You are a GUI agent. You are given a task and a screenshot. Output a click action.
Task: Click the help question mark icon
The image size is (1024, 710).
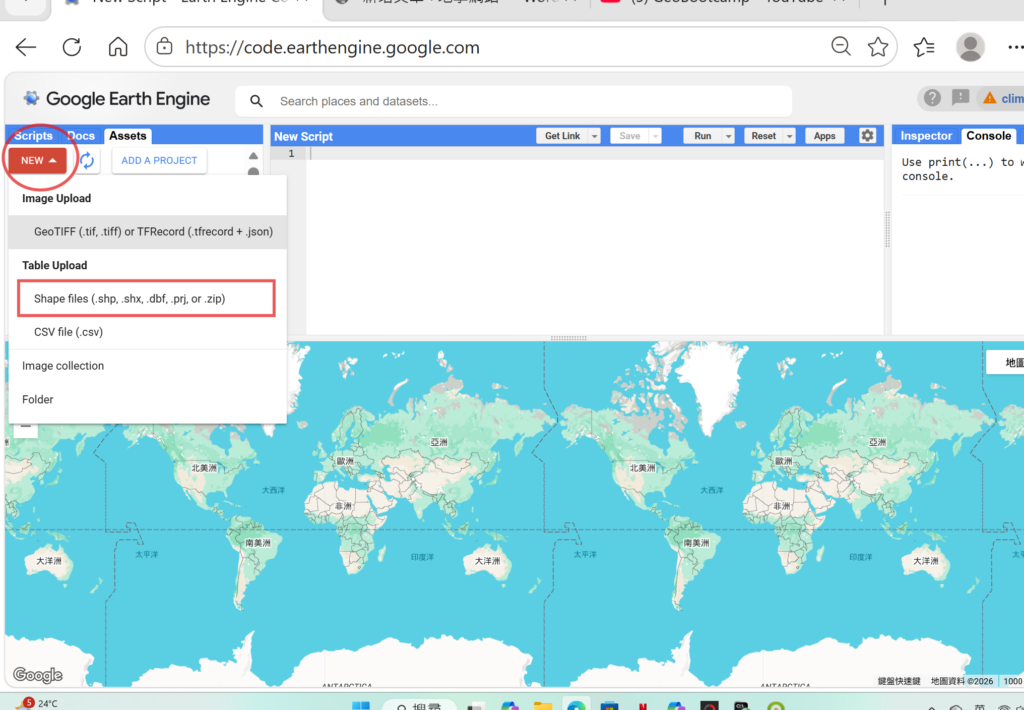(932, 98)
